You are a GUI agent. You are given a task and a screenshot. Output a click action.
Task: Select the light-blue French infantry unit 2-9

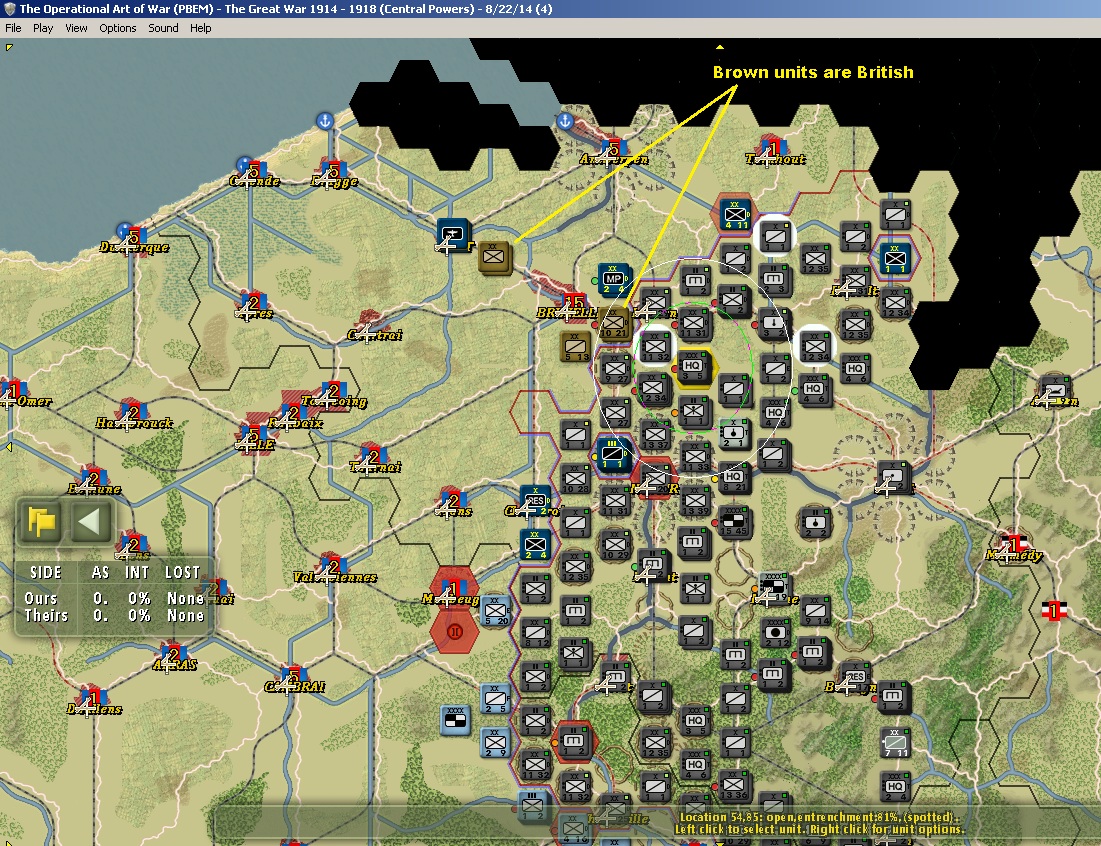coord(496,743)
